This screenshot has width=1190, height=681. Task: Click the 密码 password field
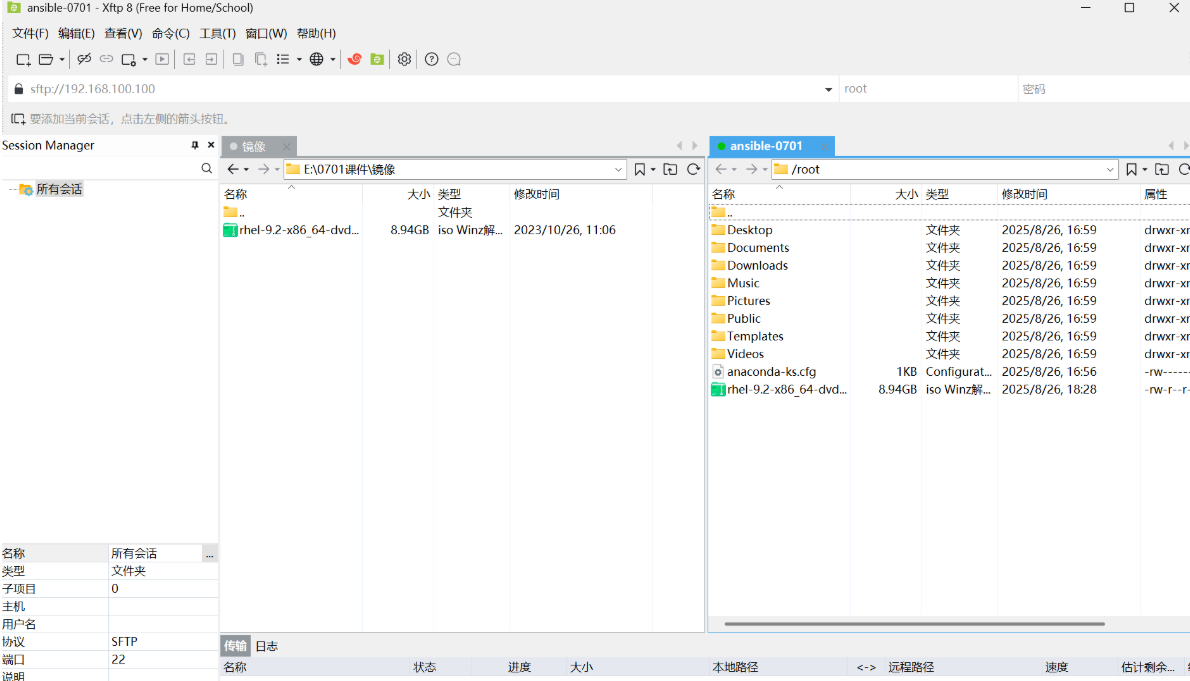[x=1104, y=89]
